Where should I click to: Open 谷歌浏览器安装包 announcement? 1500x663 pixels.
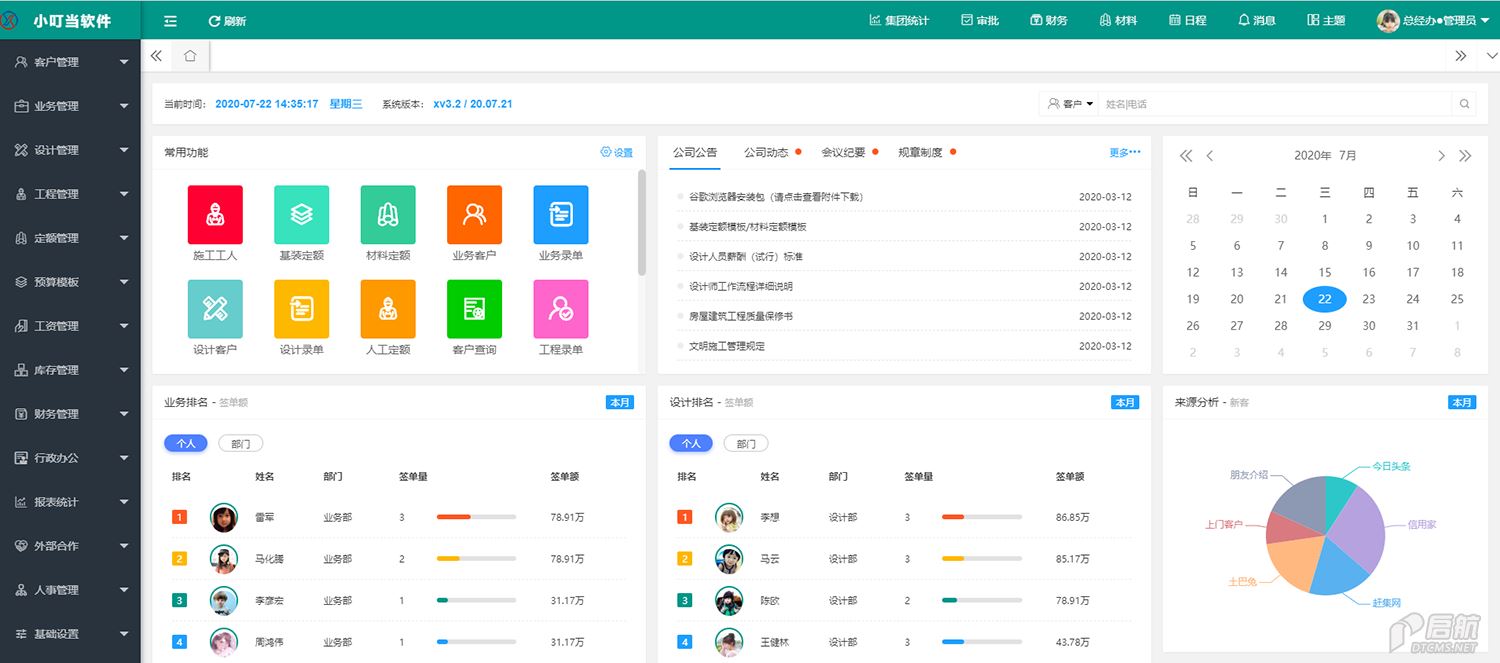point(775,197)
